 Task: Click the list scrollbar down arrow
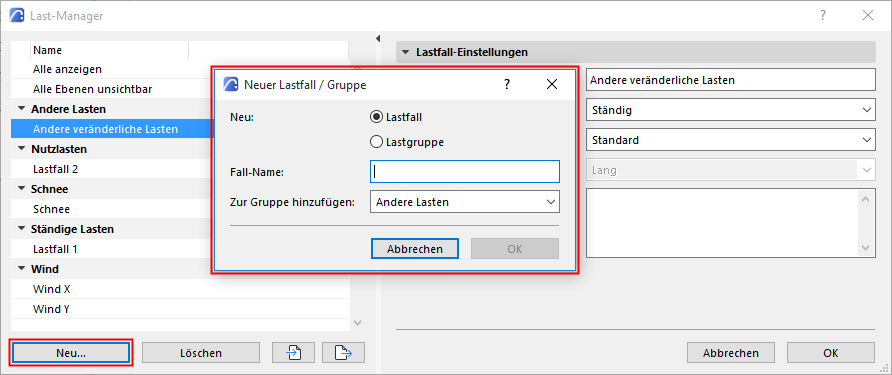pyautogui.click(x=357, y=323)
